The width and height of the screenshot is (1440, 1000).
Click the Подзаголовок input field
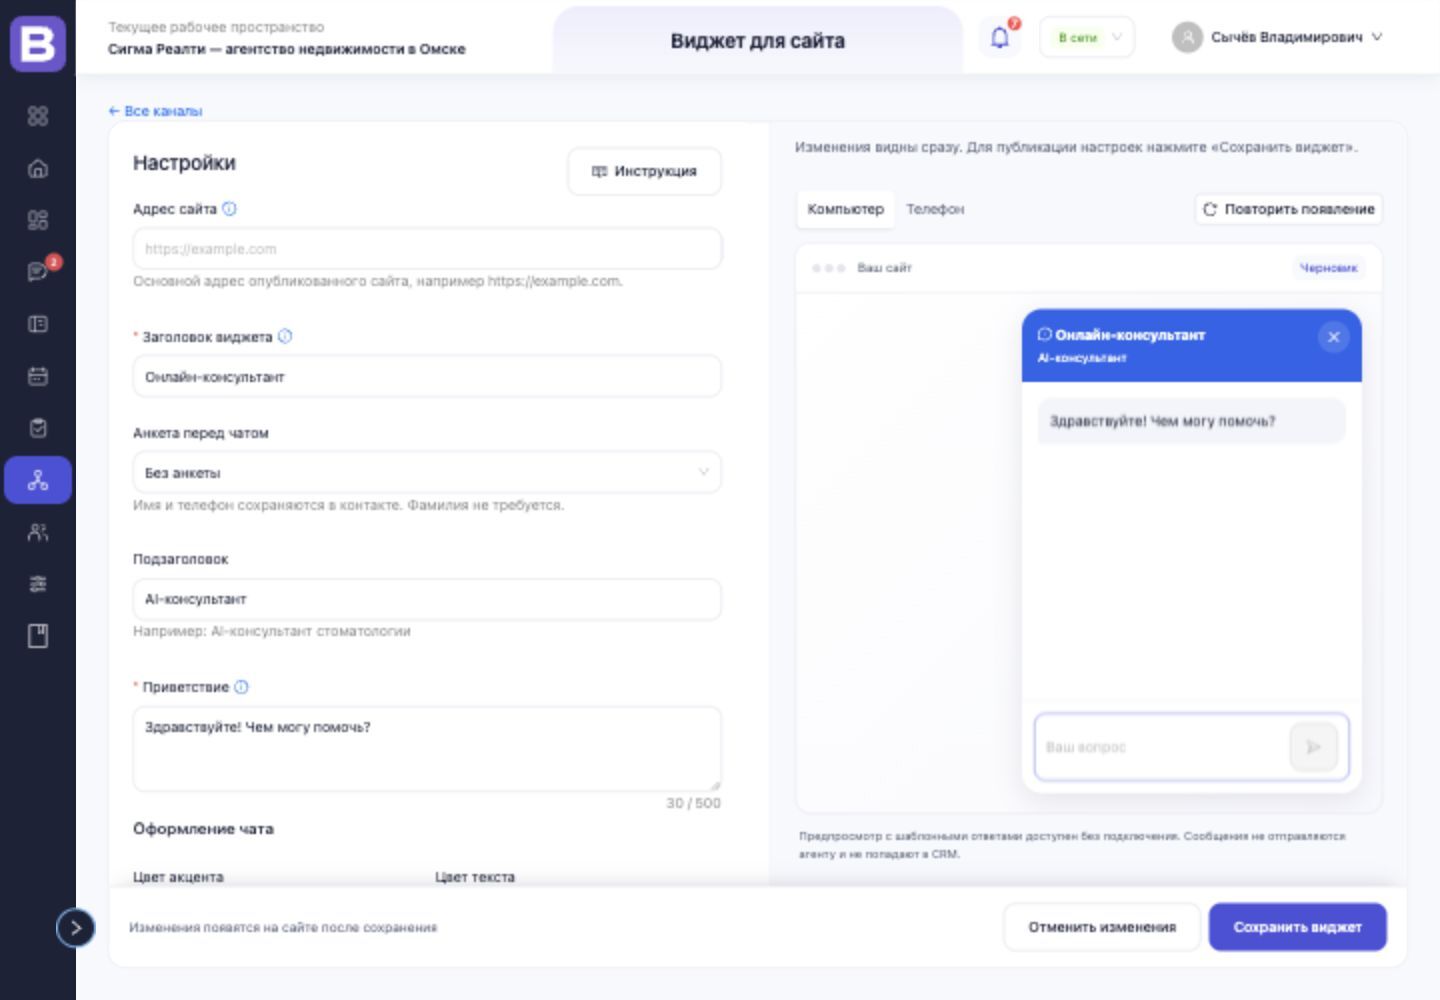(x=427, y=599)
